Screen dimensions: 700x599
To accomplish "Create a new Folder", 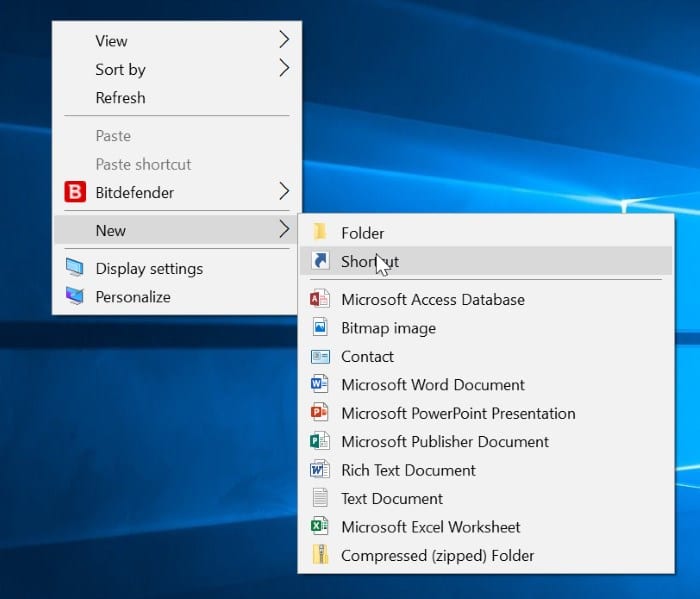I will [486, 233].
